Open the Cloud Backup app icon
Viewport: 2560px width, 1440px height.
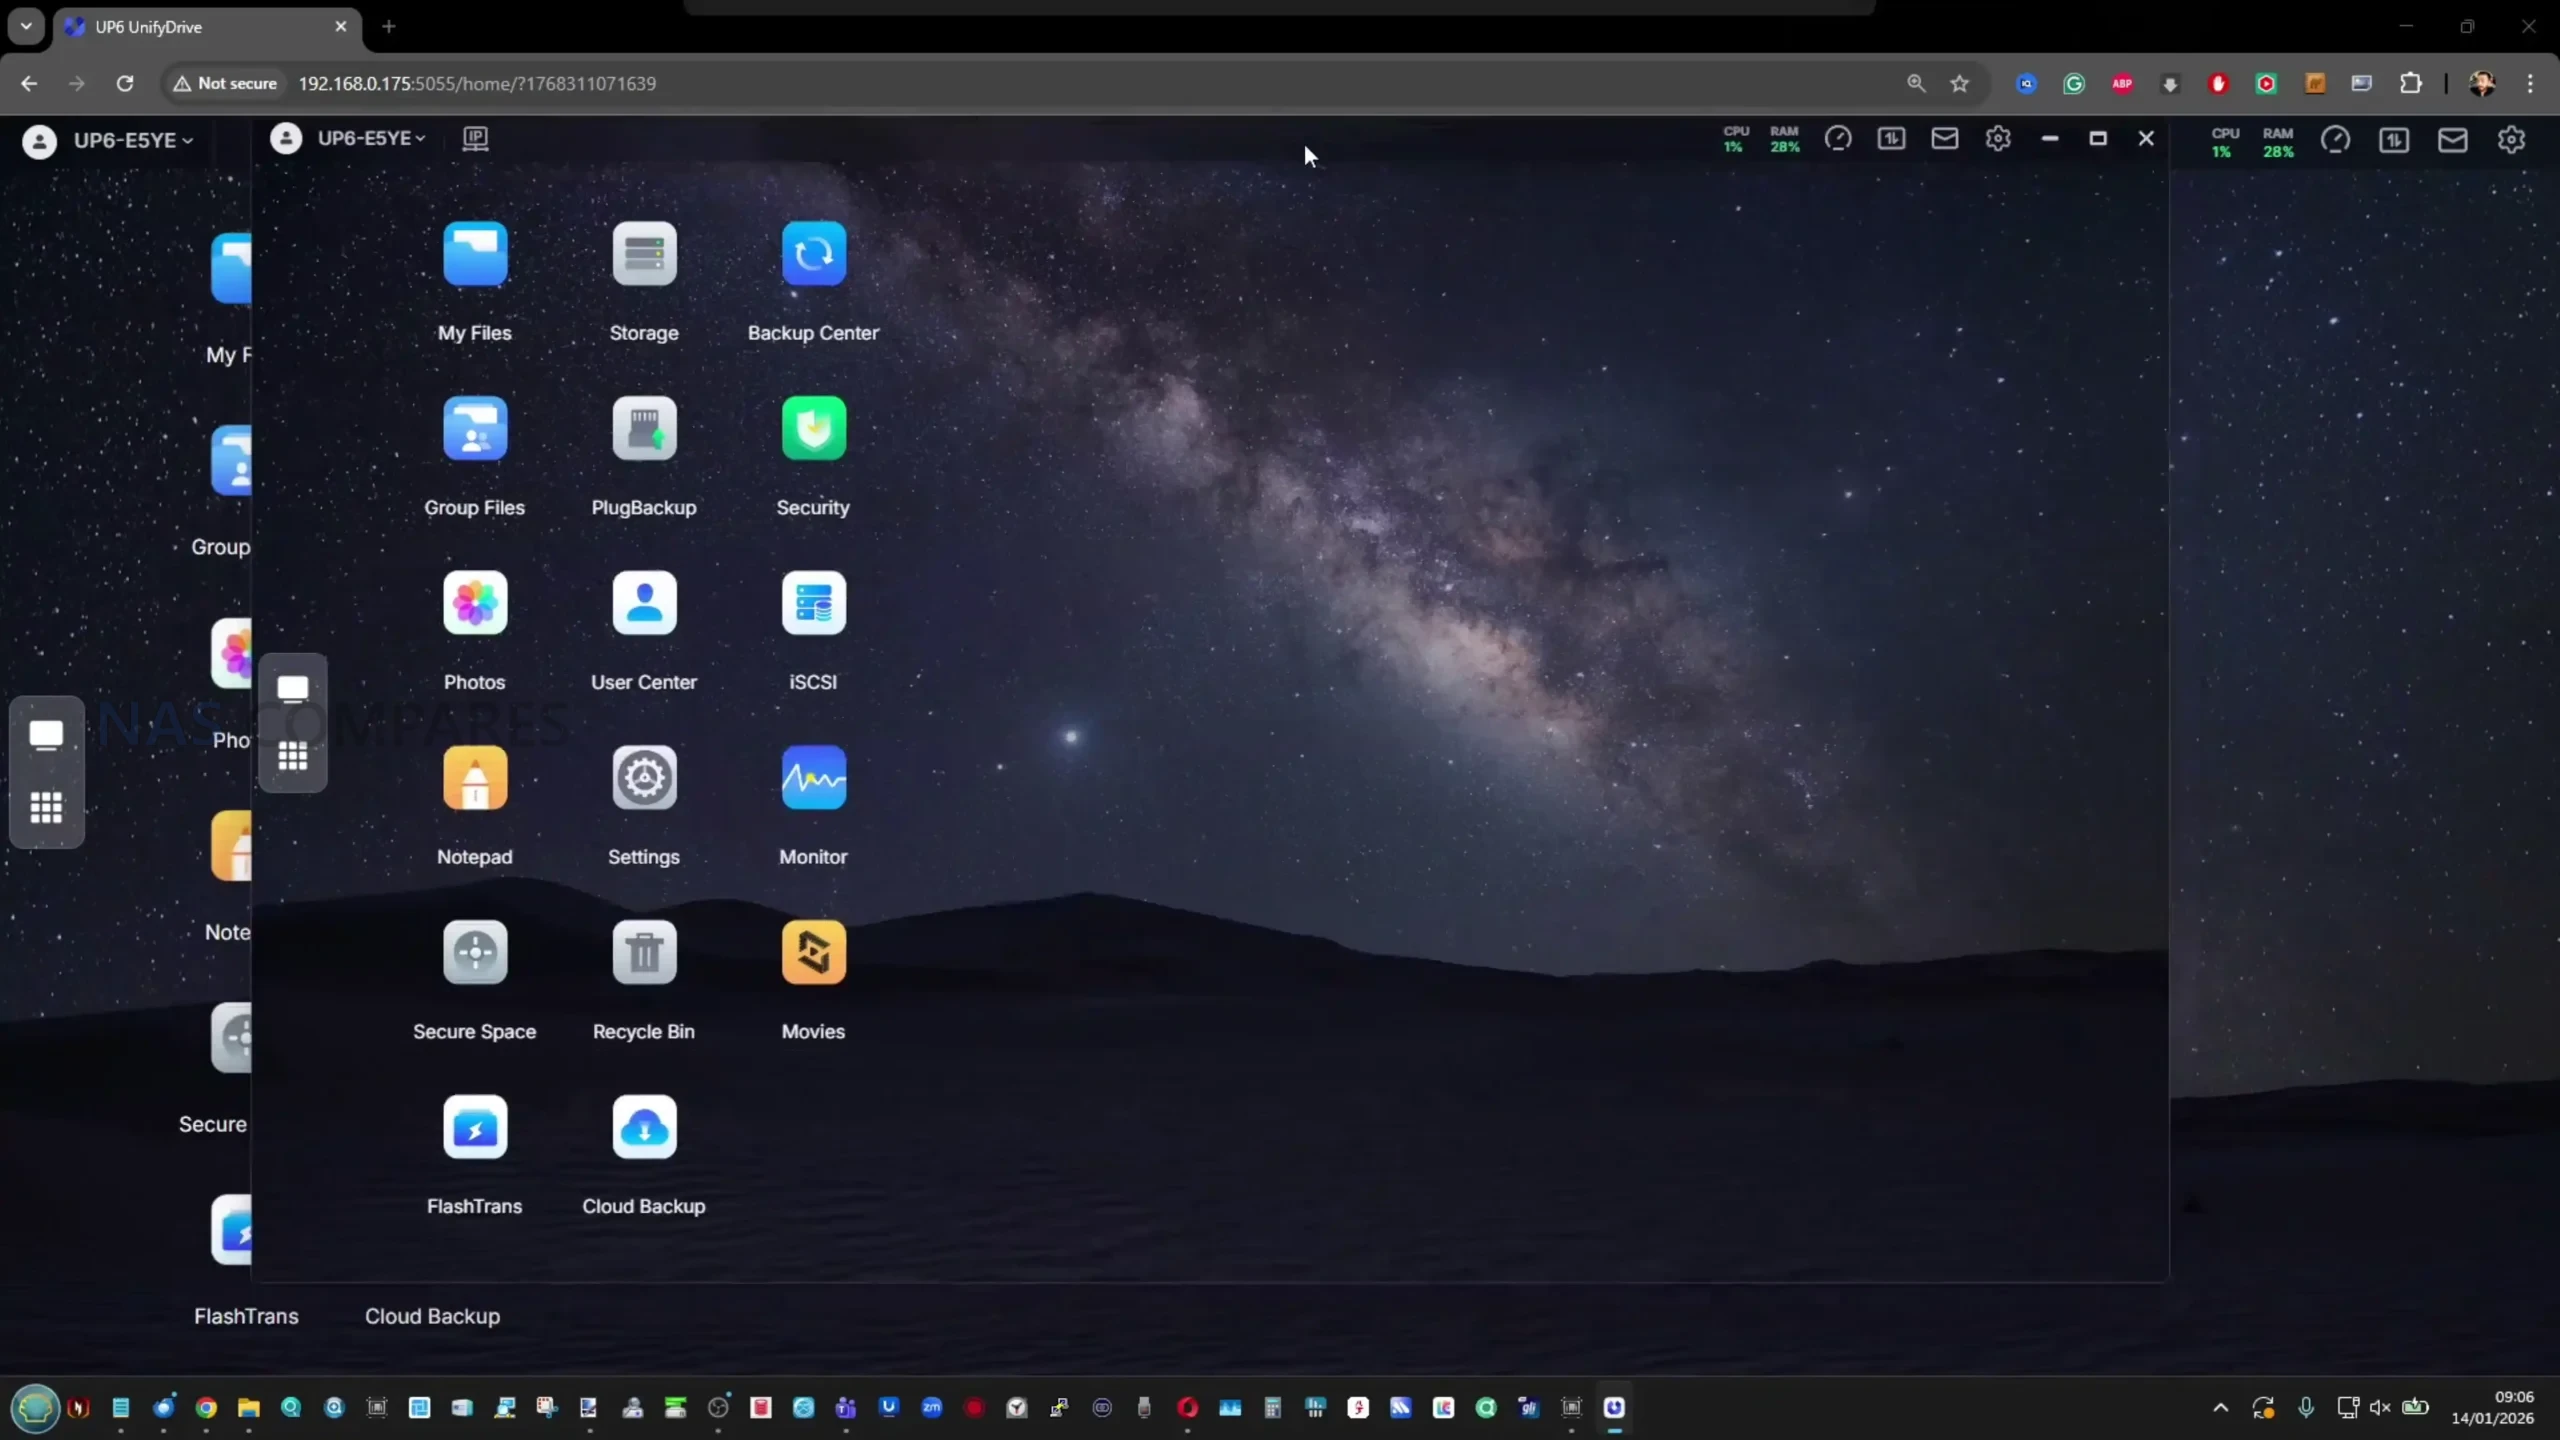coord(644,1128)
